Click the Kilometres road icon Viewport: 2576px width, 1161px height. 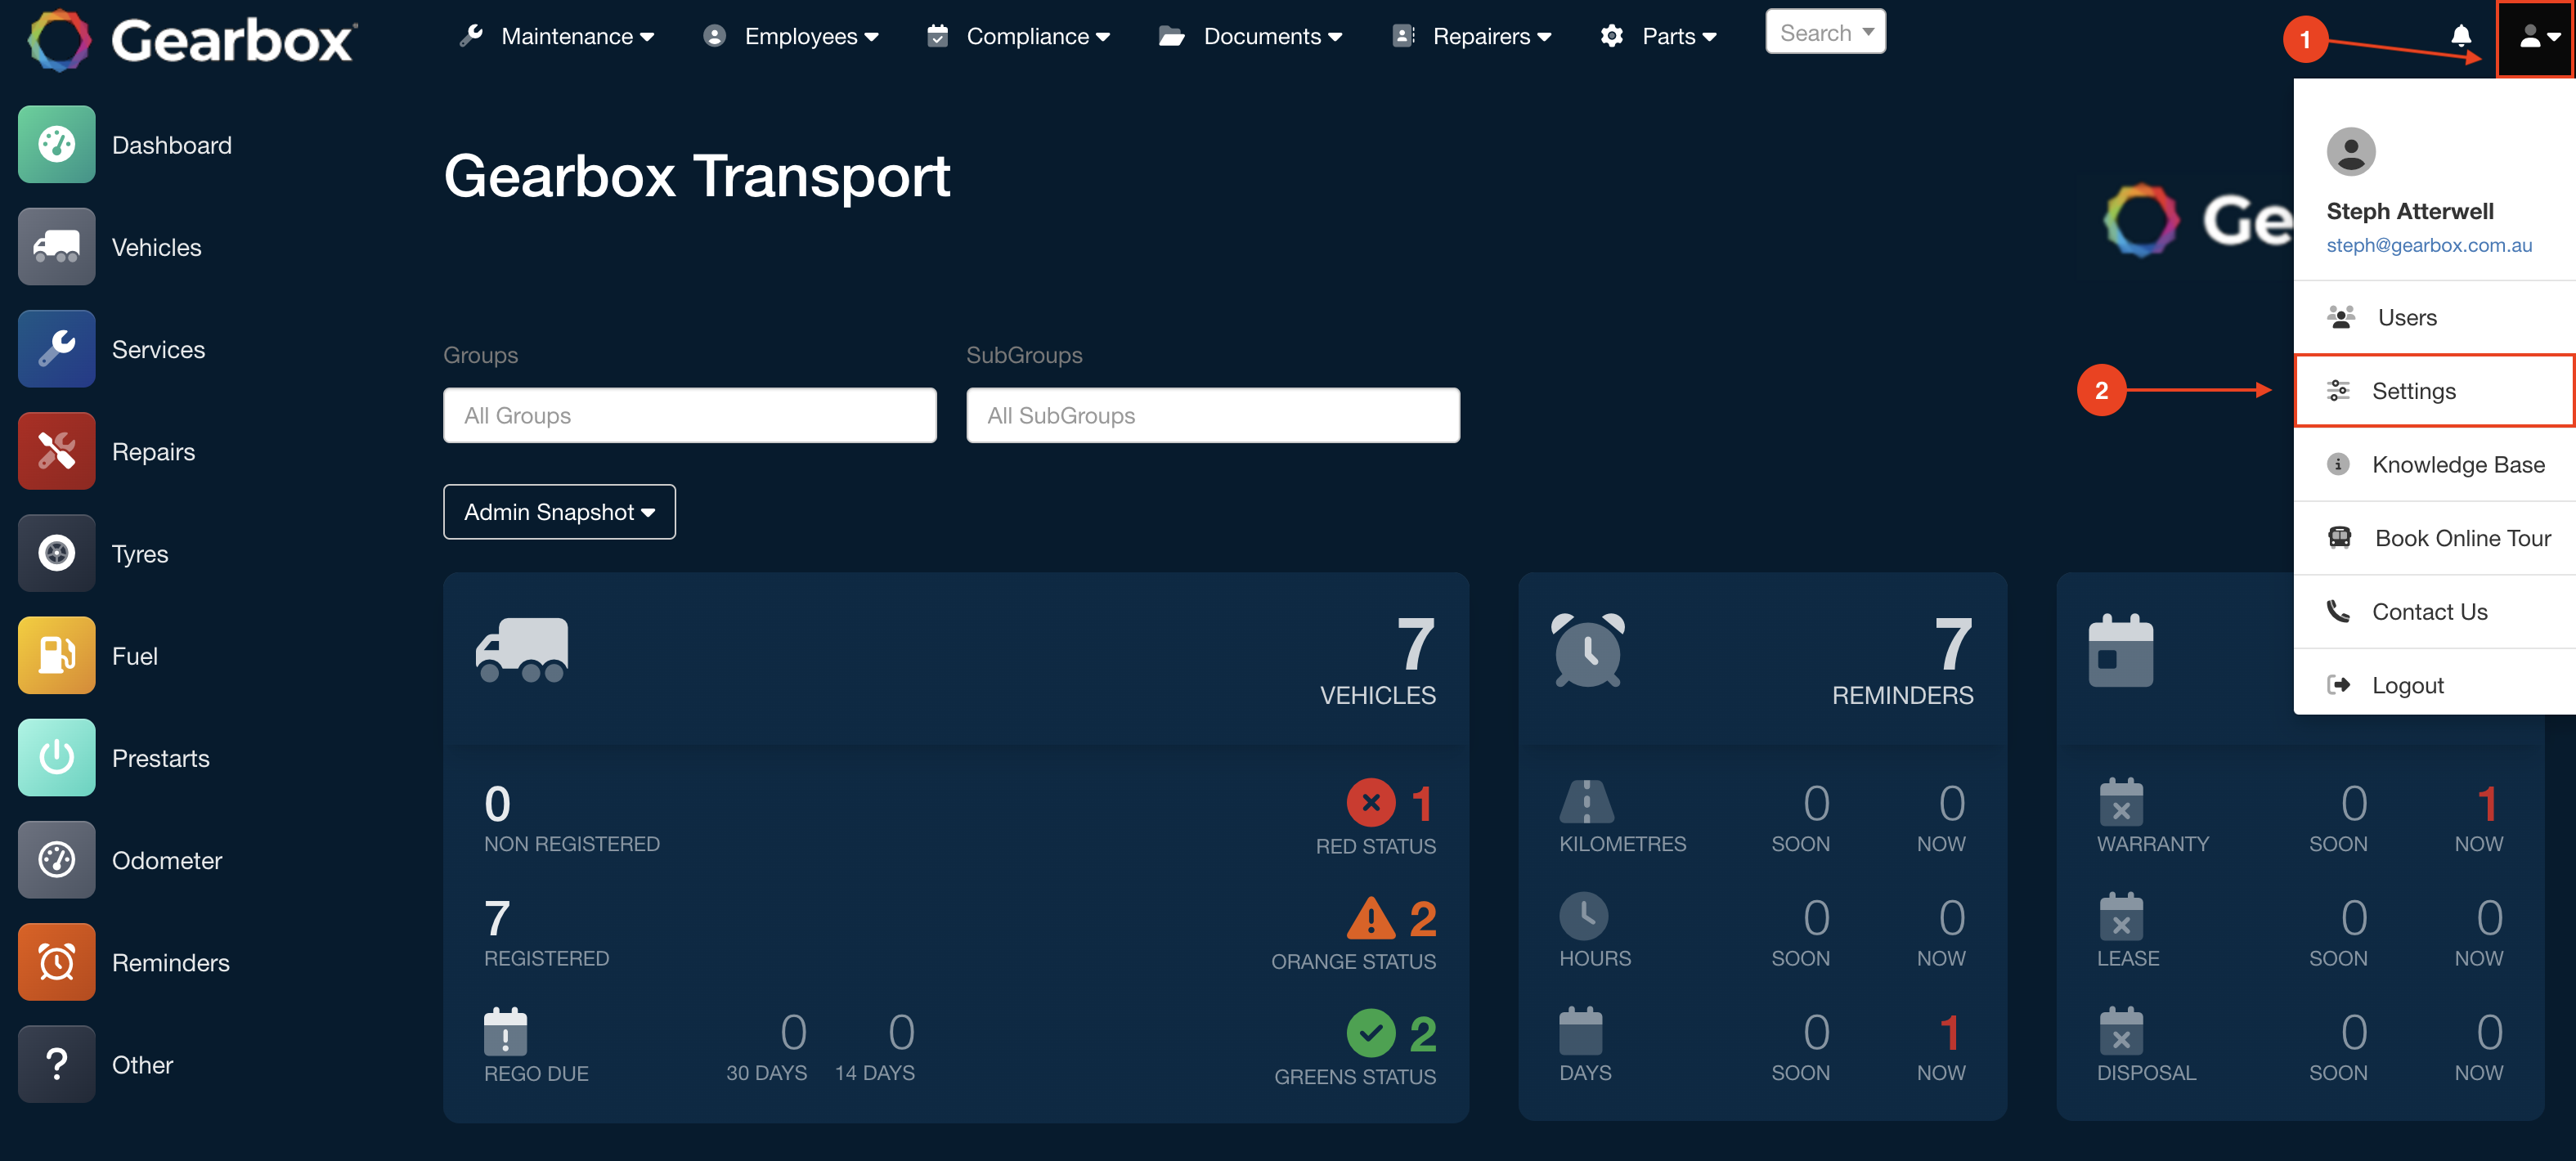point(1586,802)
